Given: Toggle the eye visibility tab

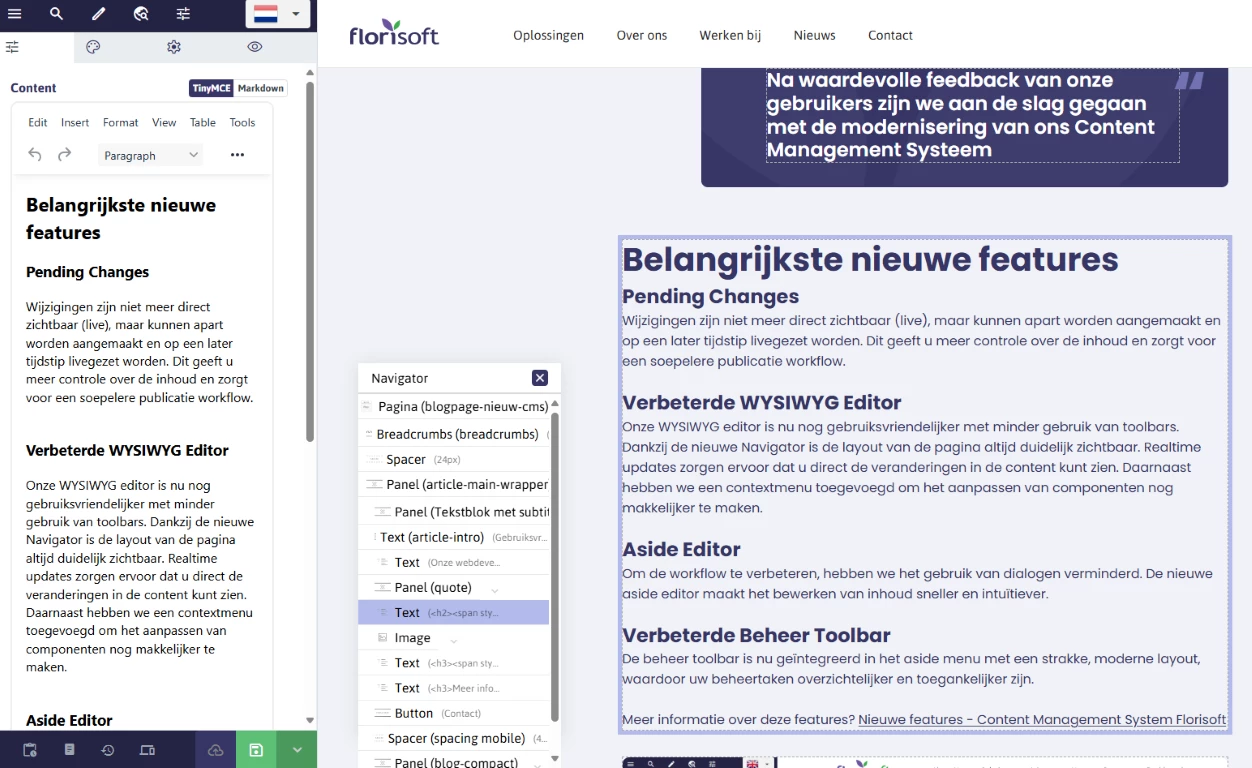Looking at the screenshot, I should pos(255,47).
